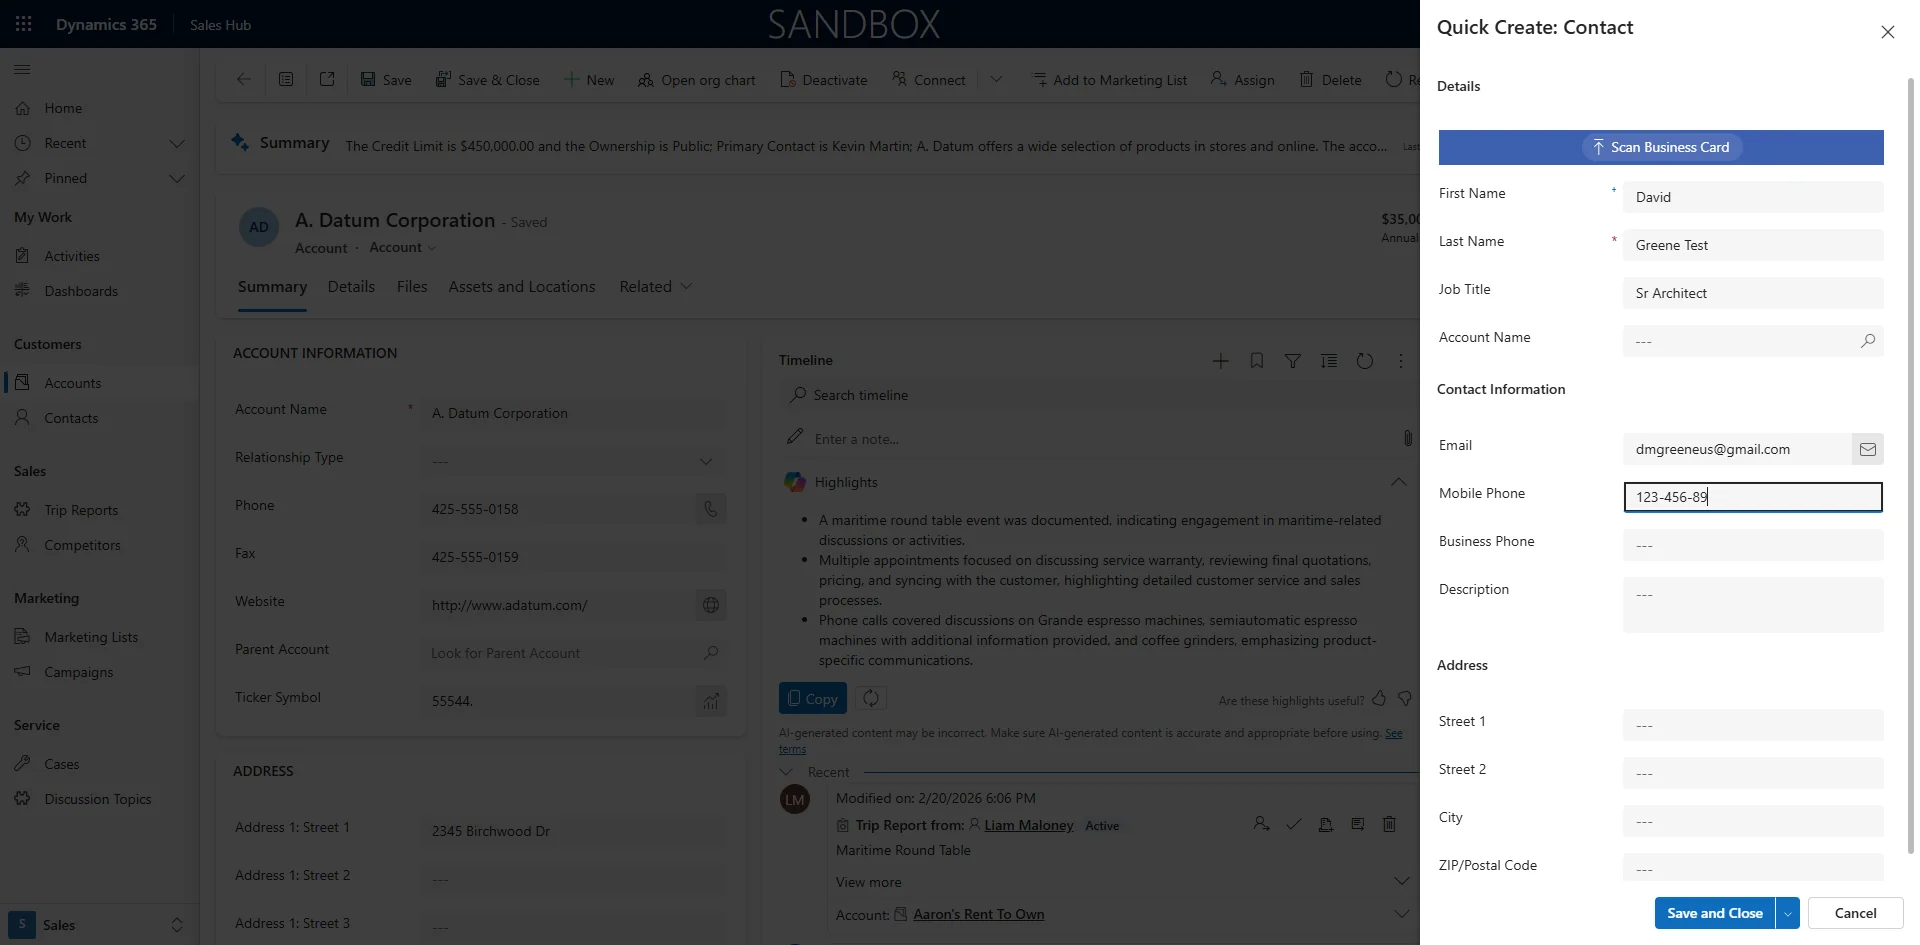Click into the Mobile Phone input field

click(1753, 497)
